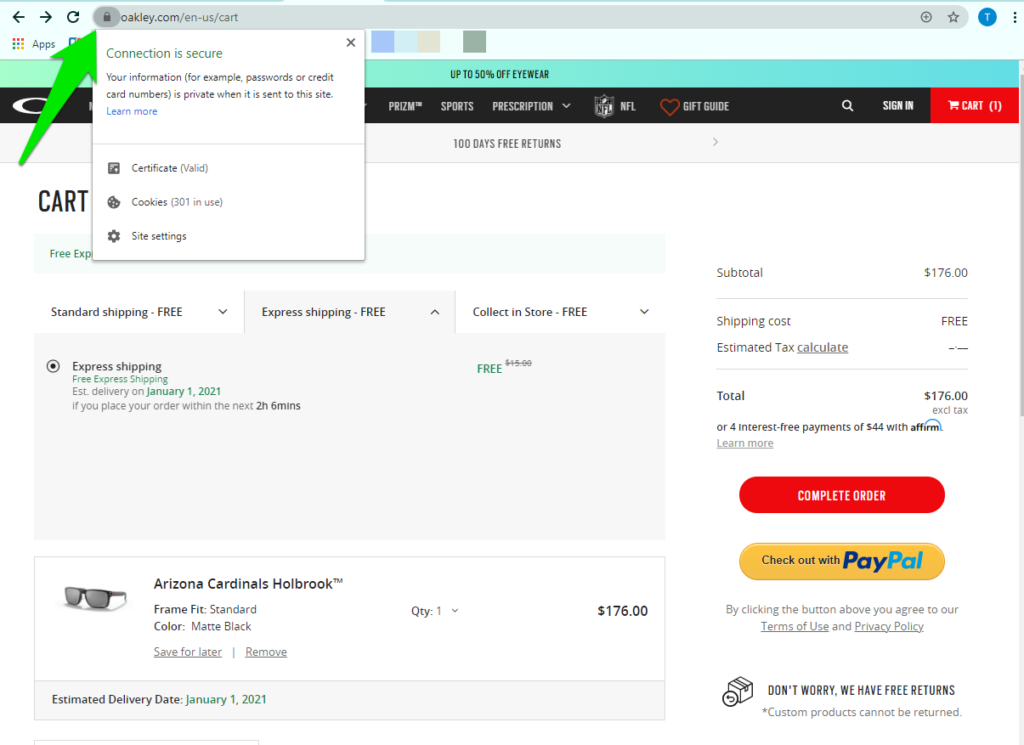Screen dimensions: 1024x745
Task: Click the certificate icon
Action: coord(114,168)
